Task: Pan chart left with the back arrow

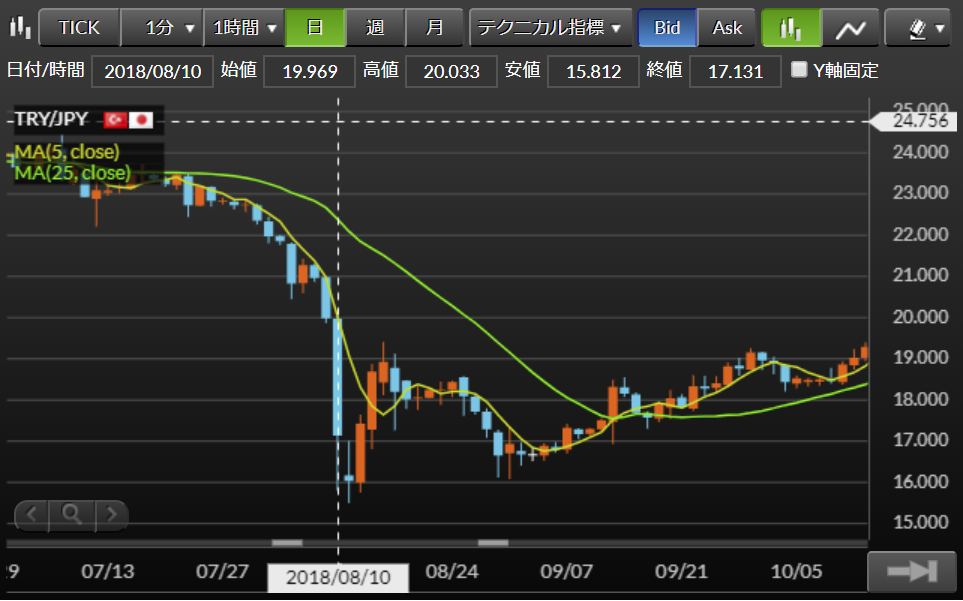Action: tap(31, 514)
